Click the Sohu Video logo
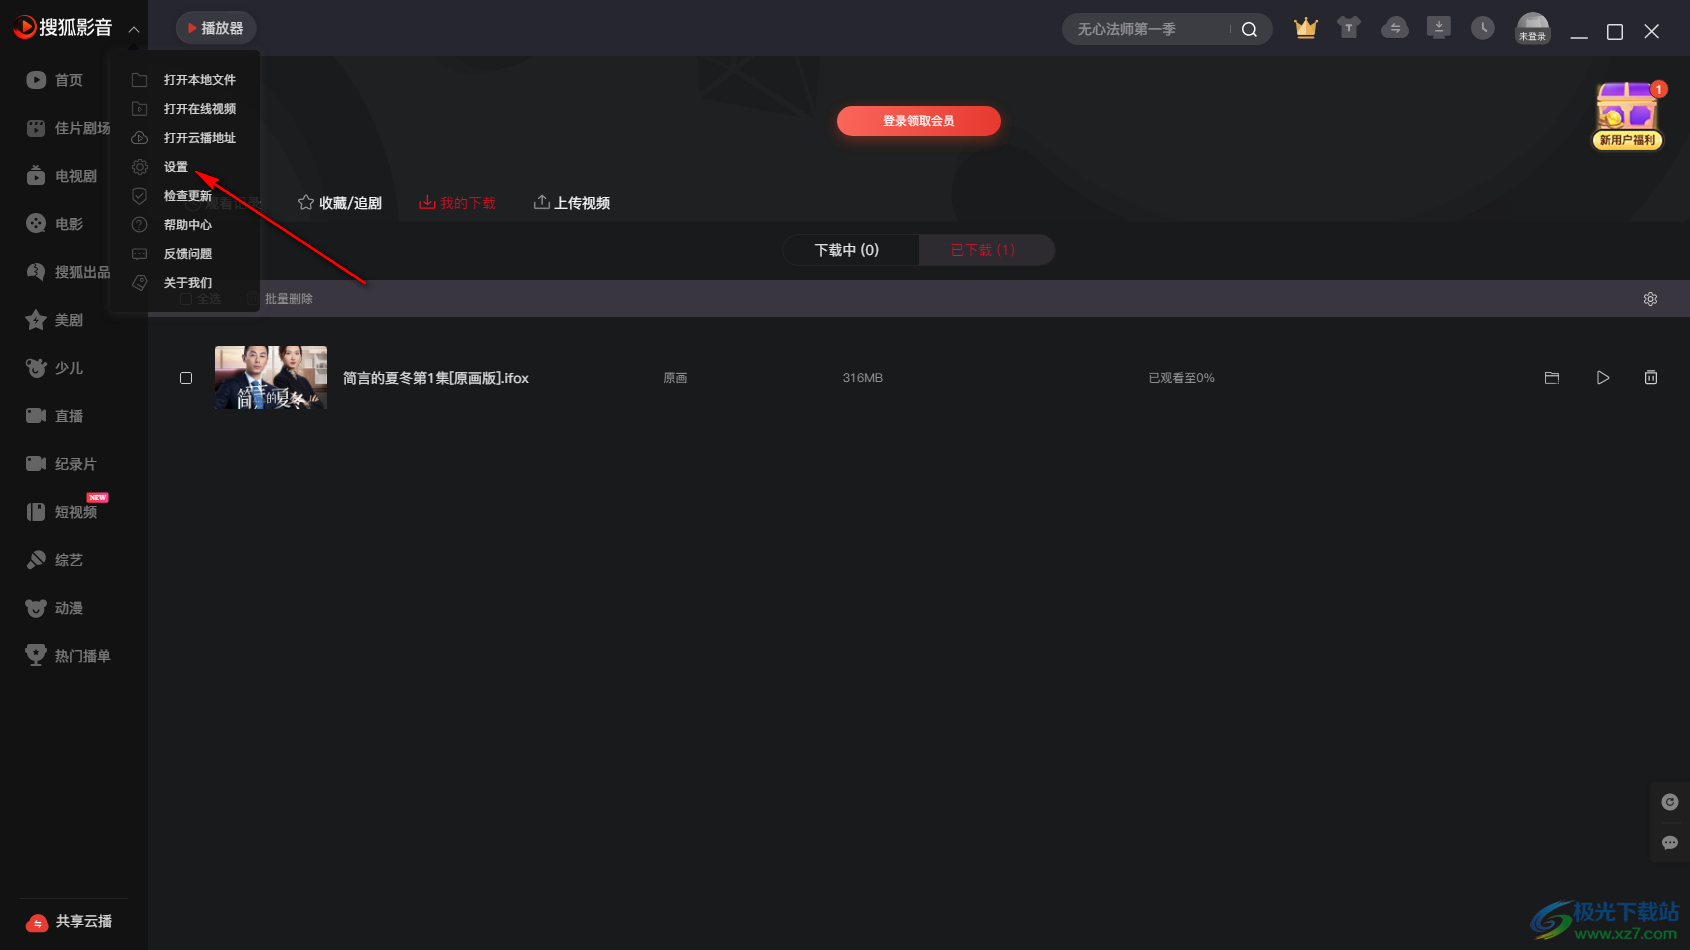 click(x=62, y=28)
